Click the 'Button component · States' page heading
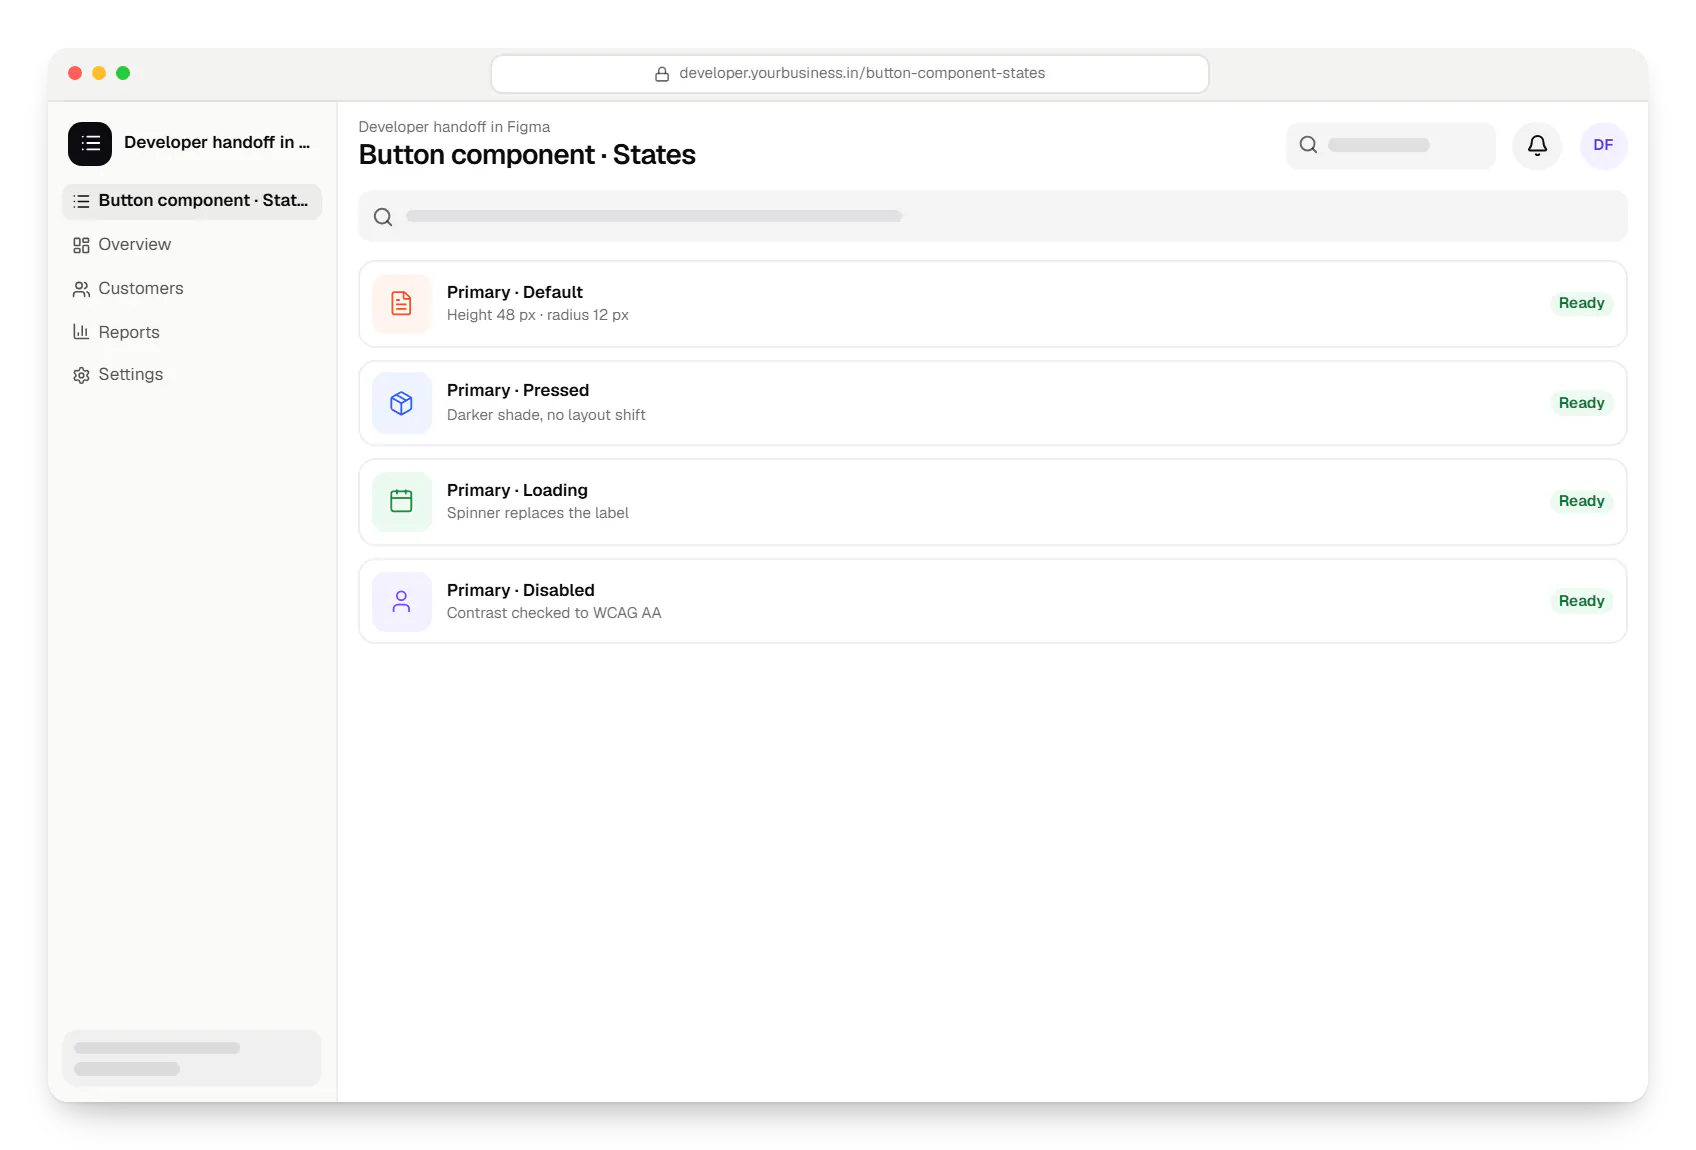 click(527, 155)
